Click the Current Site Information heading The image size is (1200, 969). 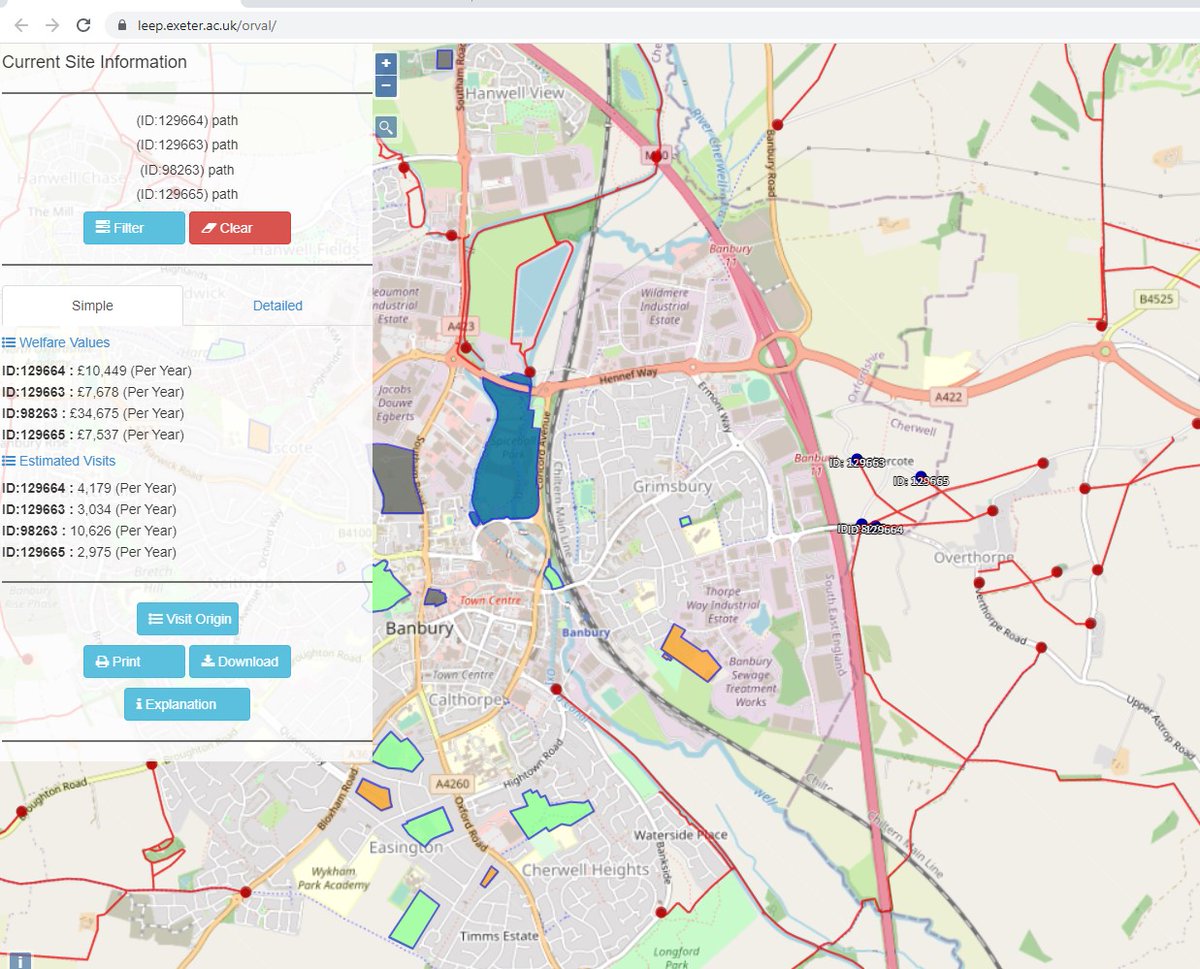(x=95, y=62)
